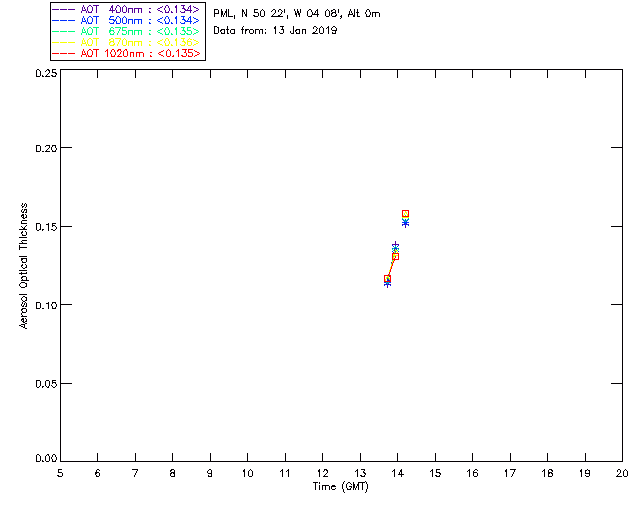Click the 0.25 y-axis label
640x512 pixels.
(46, 73)
